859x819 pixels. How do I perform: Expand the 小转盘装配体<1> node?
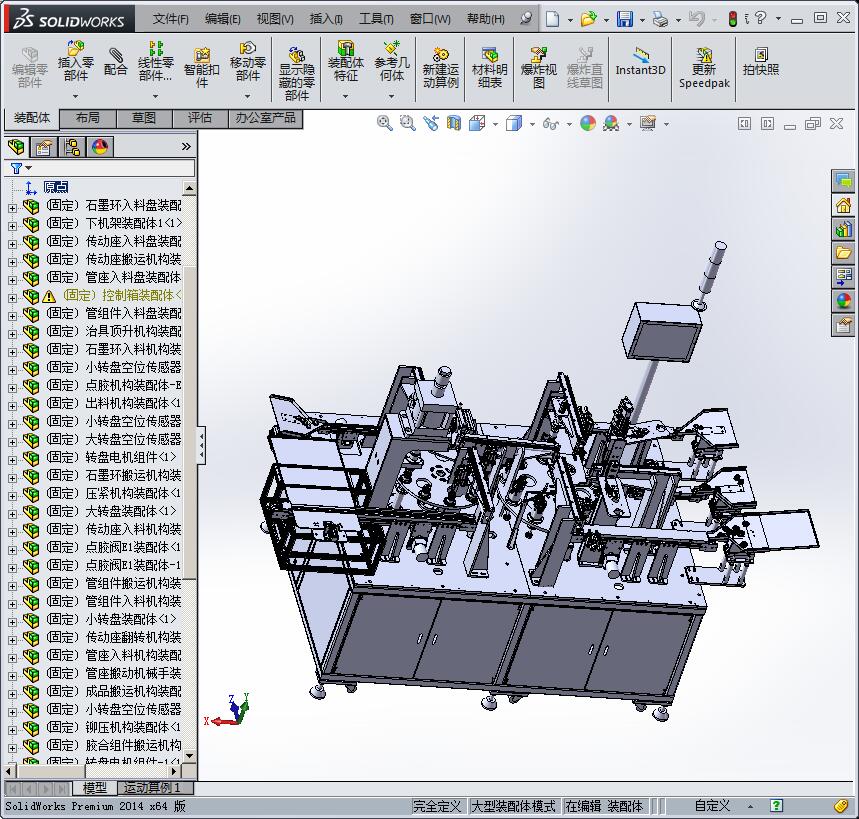pos(12,622)
